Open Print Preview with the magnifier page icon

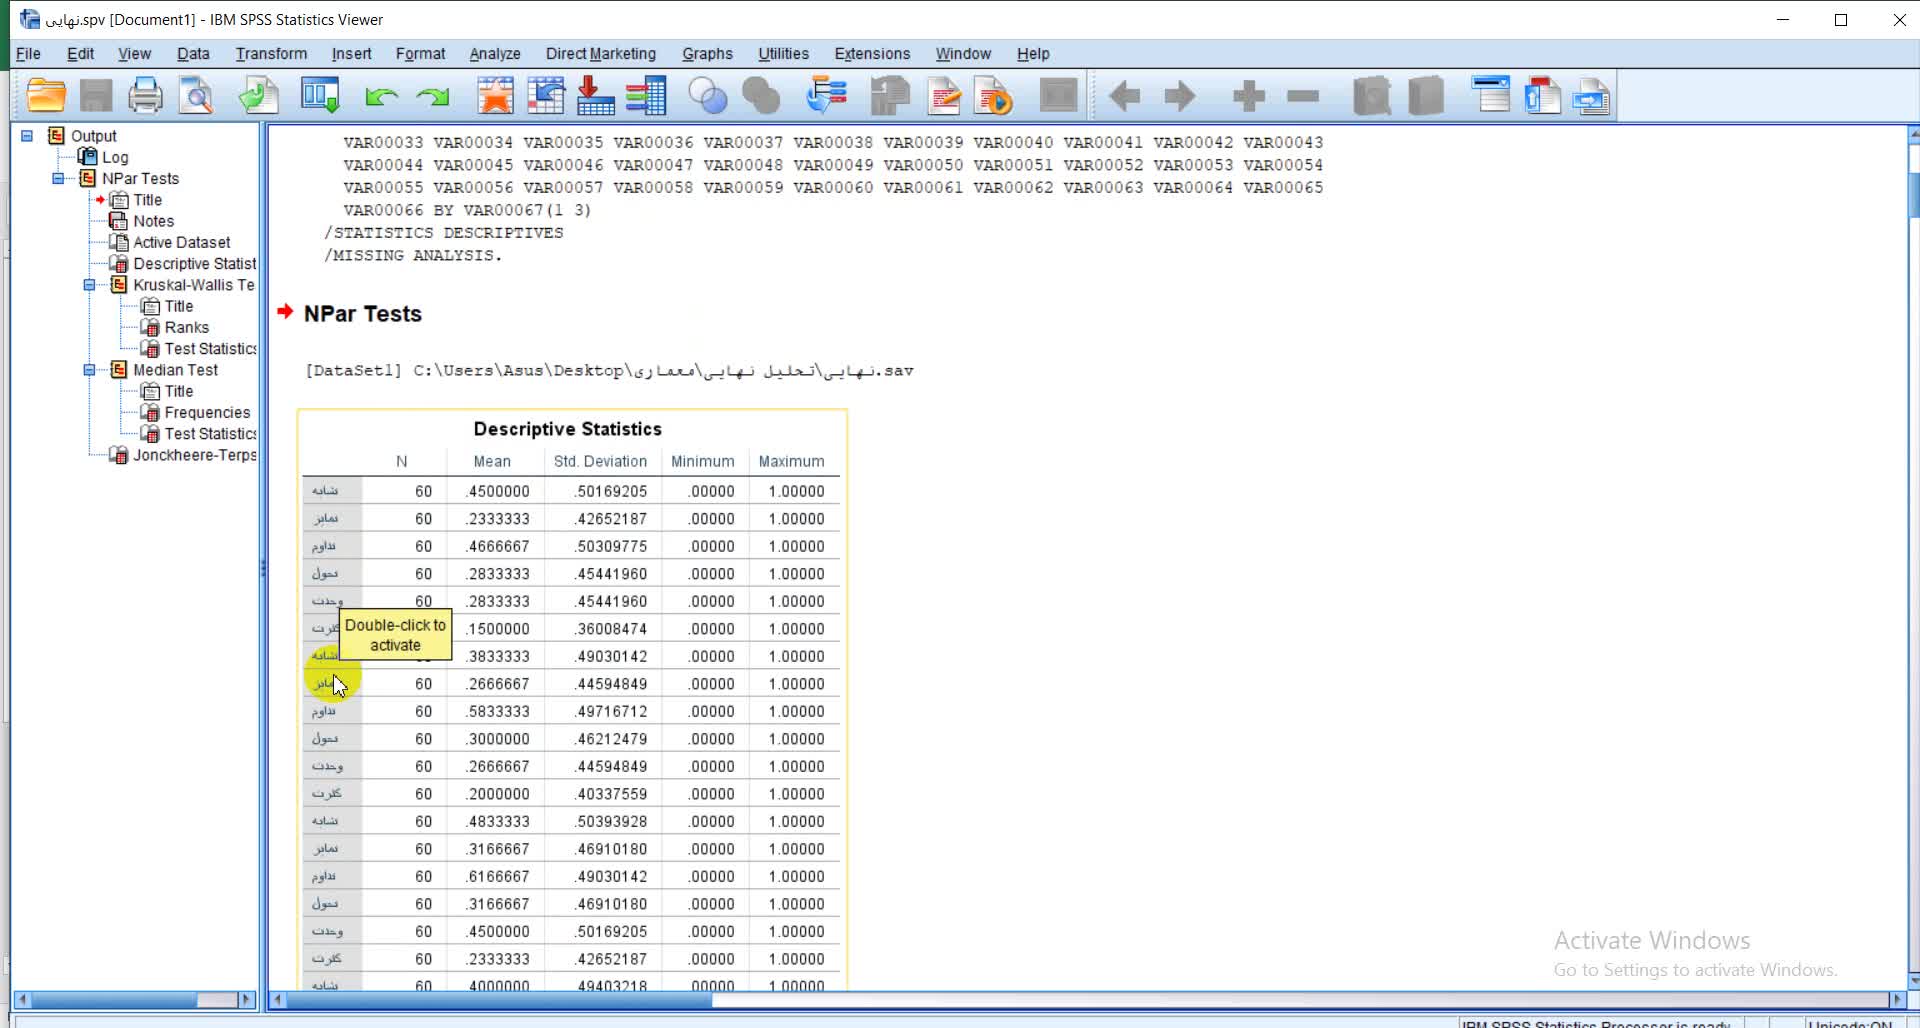[x=196, y=96]
